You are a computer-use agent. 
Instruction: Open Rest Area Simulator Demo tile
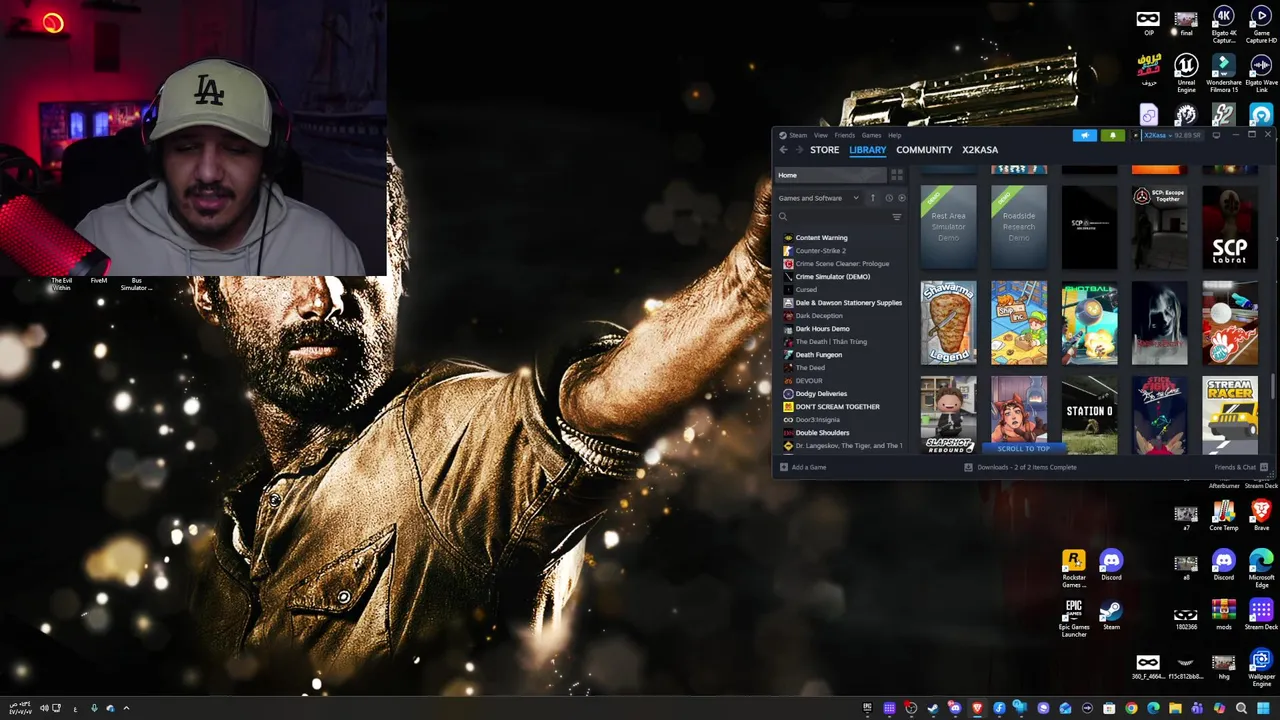949,227
